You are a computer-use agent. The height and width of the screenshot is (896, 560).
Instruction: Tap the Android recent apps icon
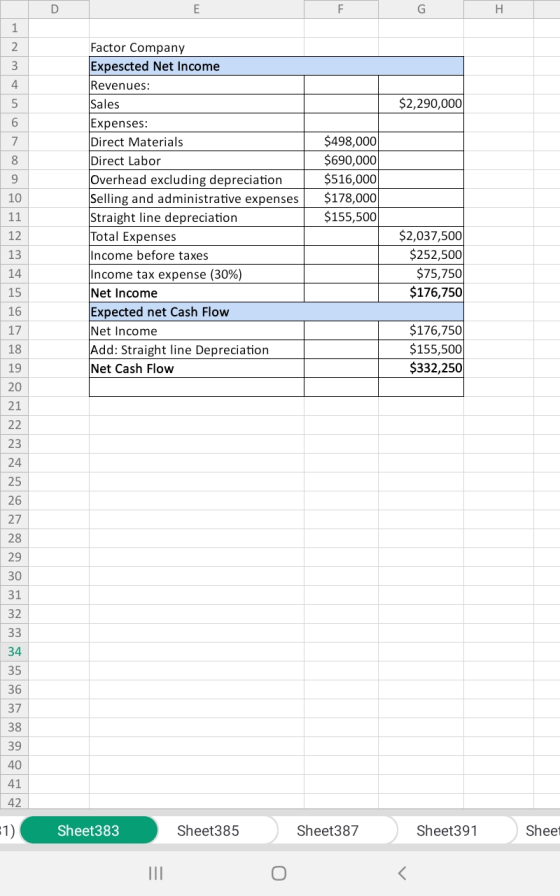pos(155,873)
